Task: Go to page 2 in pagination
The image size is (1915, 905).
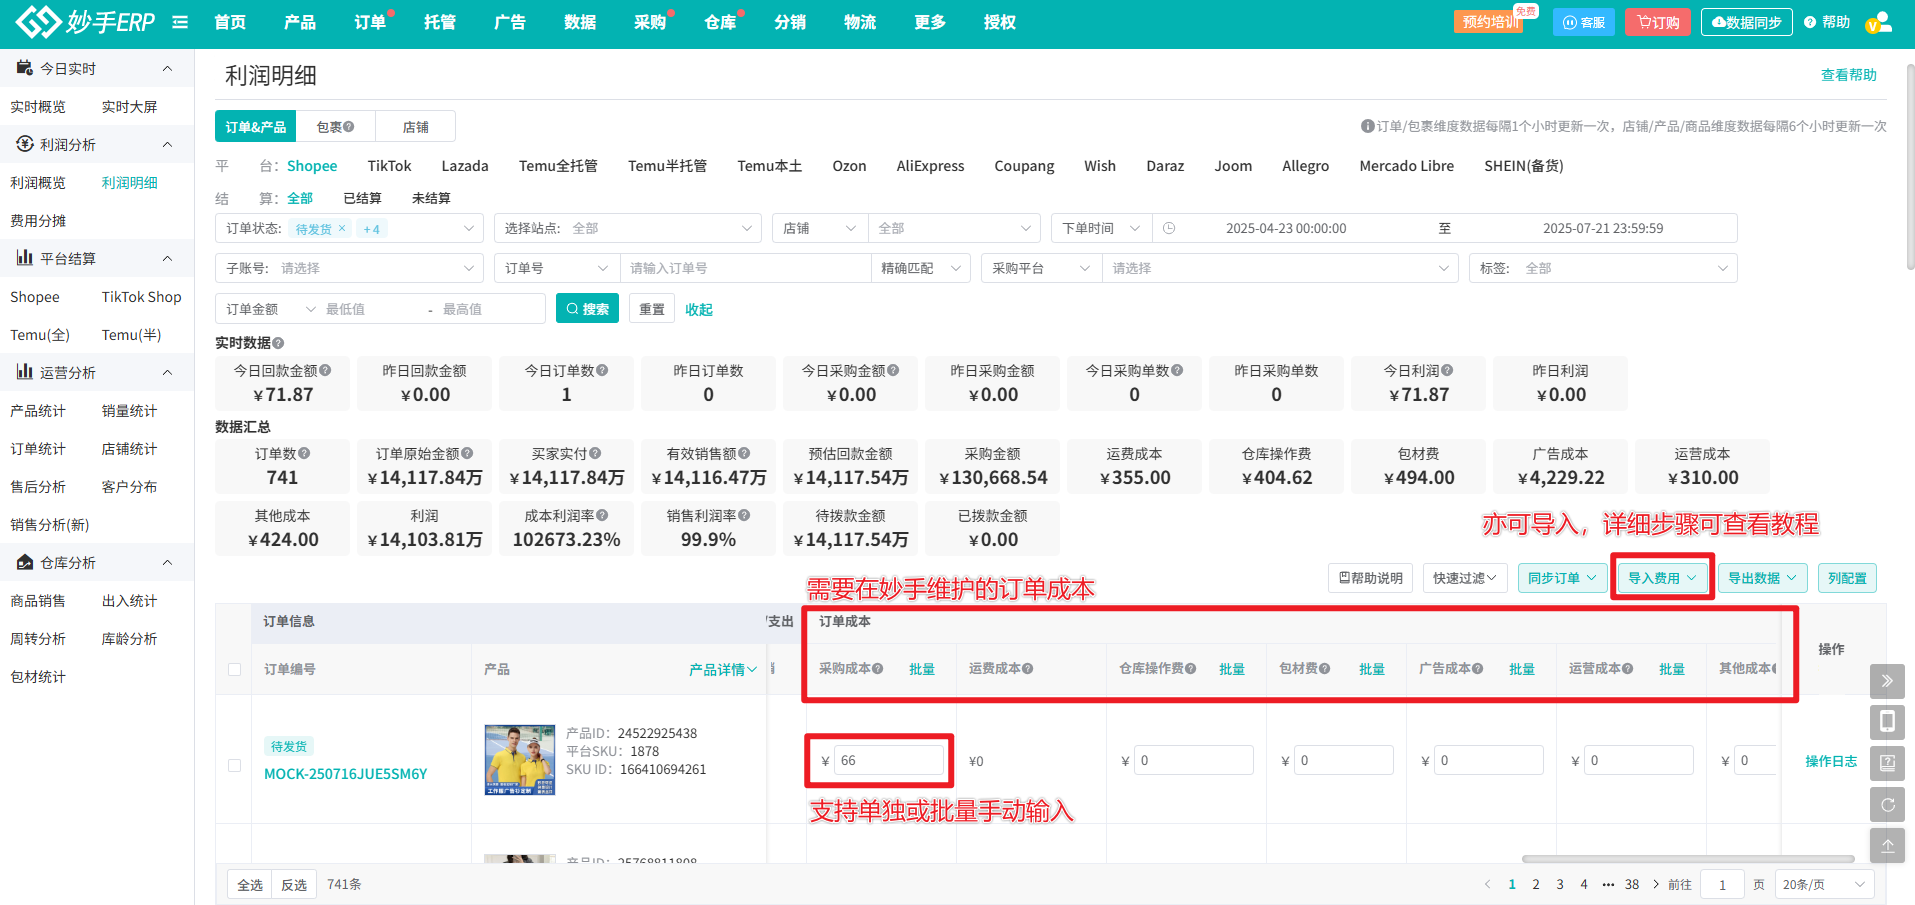Action: (1536, 884)
